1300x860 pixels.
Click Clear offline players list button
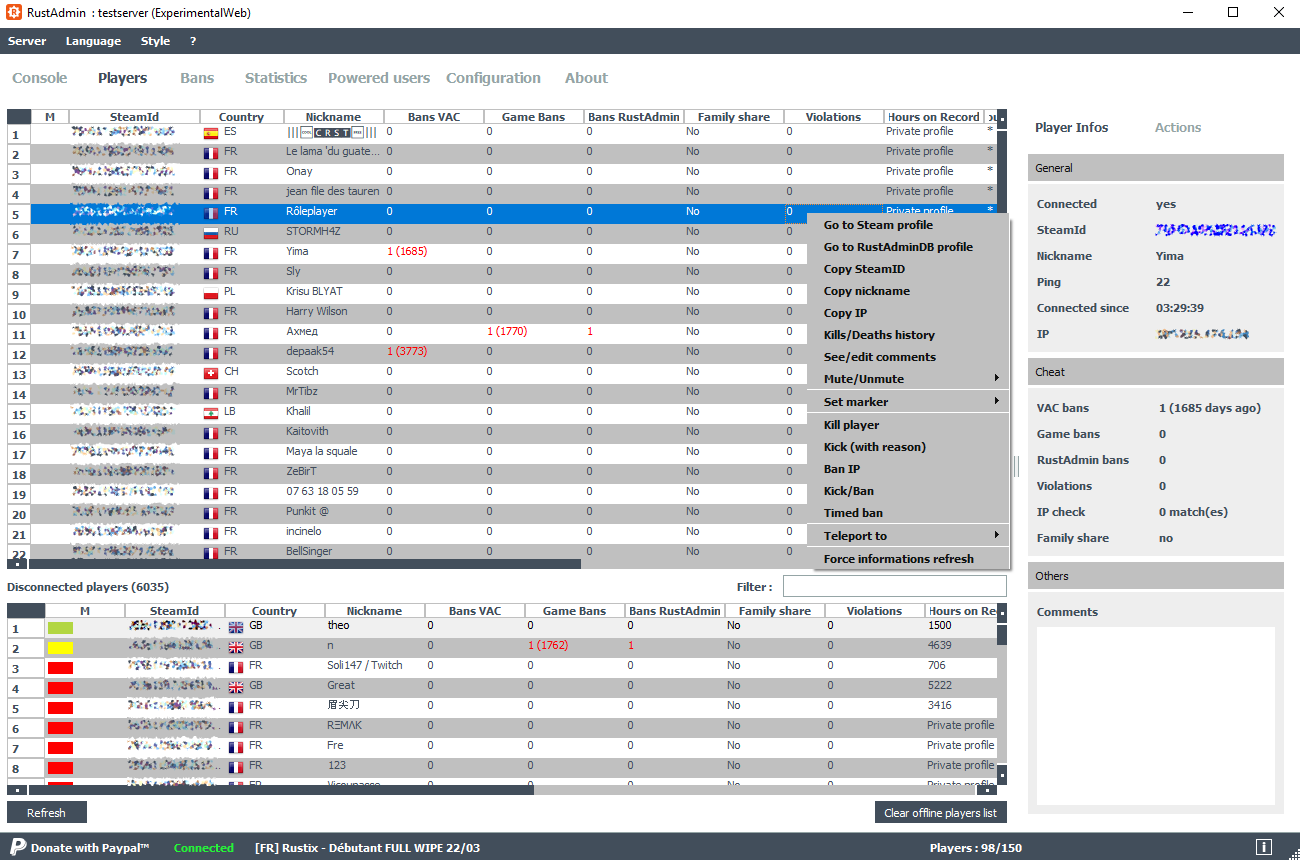click(940, 812)
